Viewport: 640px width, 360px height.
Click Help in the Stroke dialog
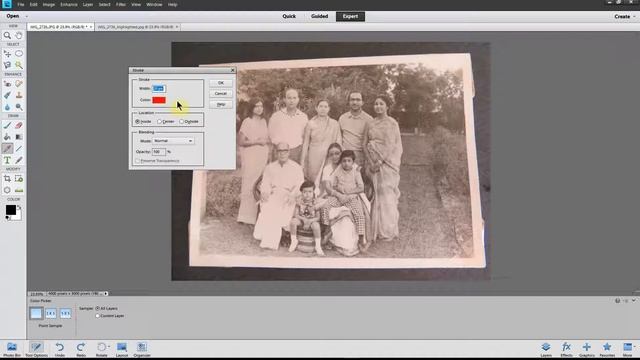221,104
